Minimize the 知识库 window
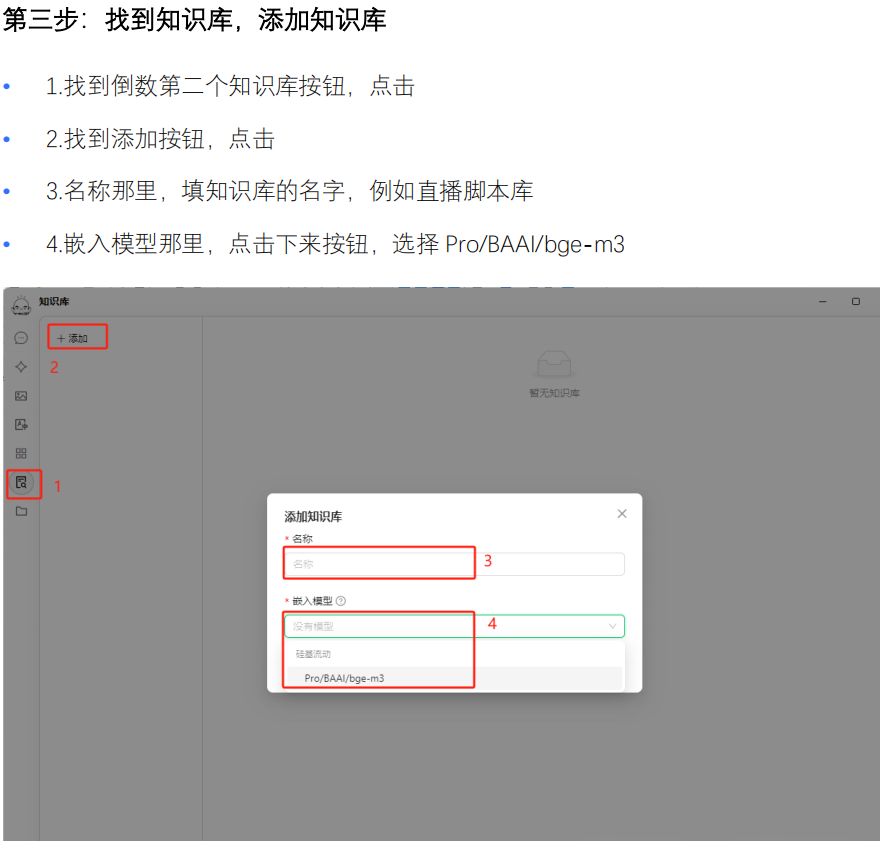Viewport: 880px width, 841px height. (823, 302)
